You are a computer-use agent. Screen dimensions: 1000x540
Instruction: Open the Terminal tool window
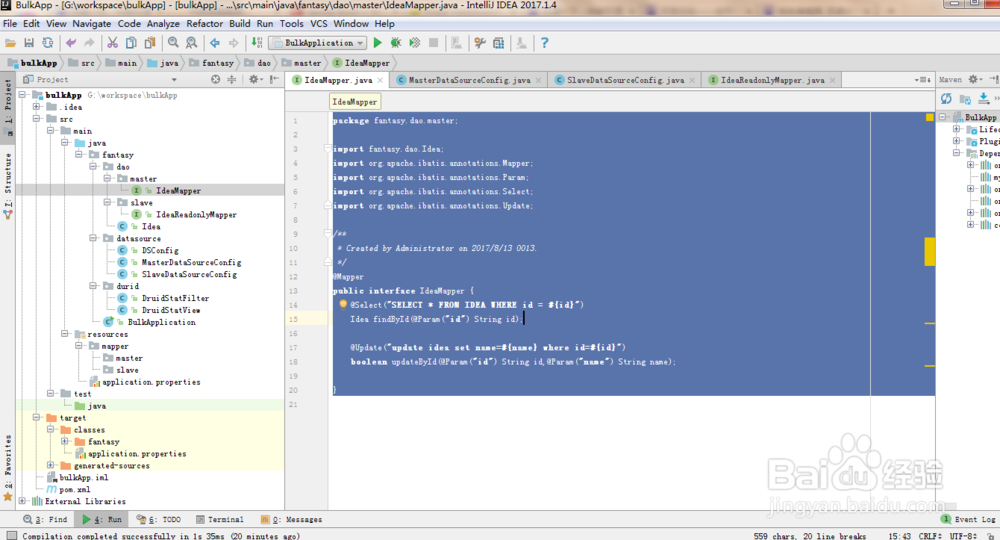pos(219,519)
